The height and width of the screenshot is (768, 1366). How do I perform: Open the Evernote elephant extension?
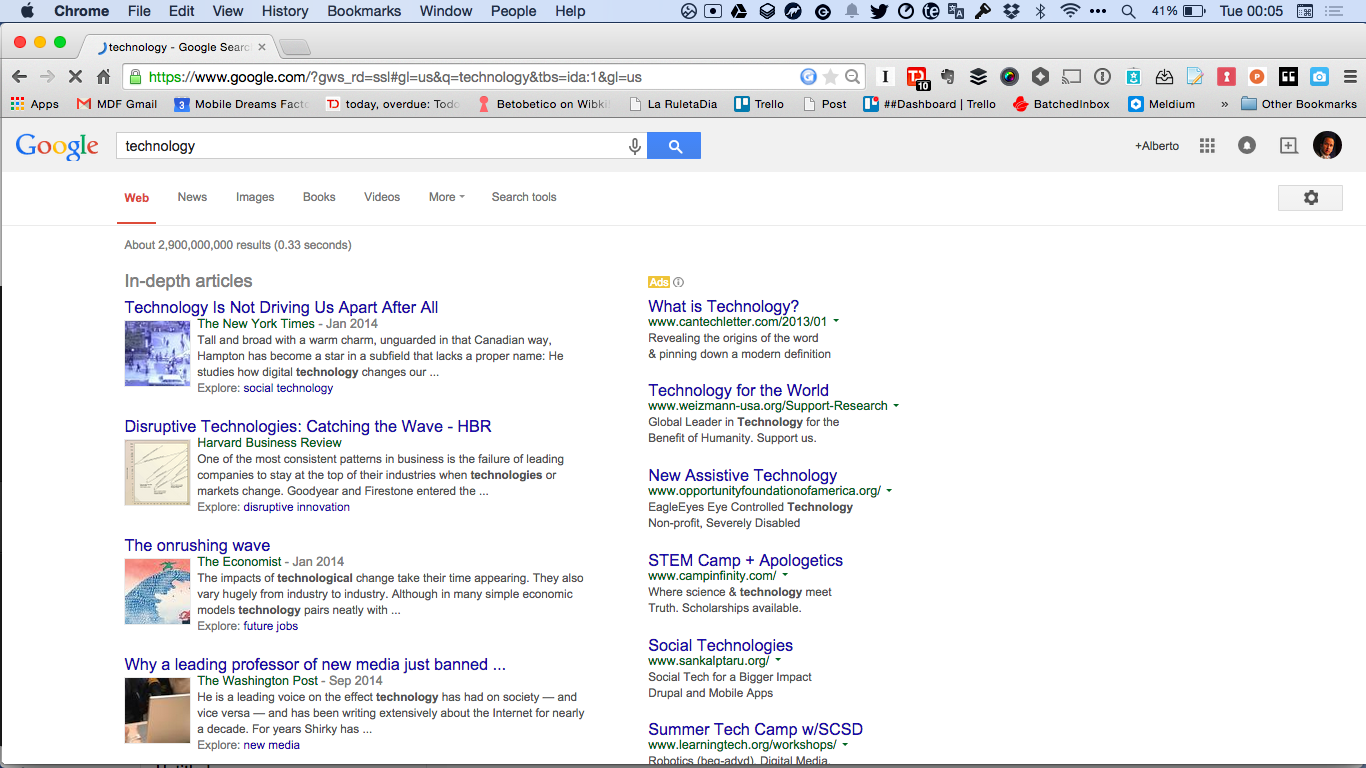(947, 77)
